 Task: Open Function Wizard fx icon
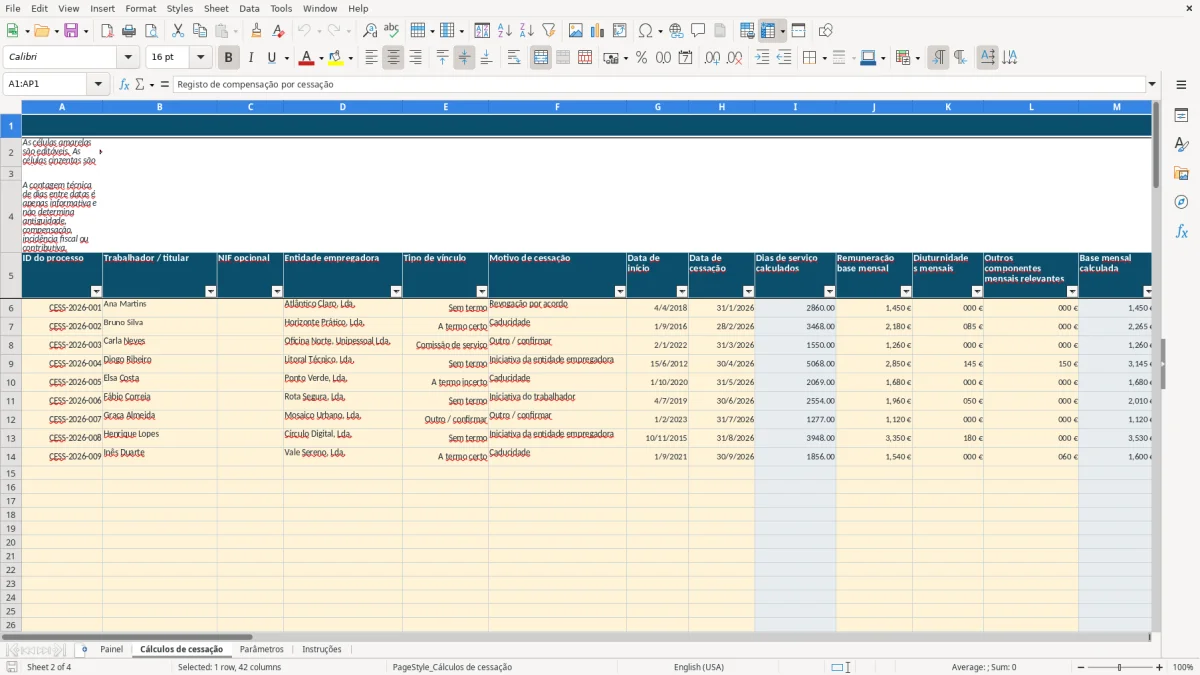coord(124,85)
